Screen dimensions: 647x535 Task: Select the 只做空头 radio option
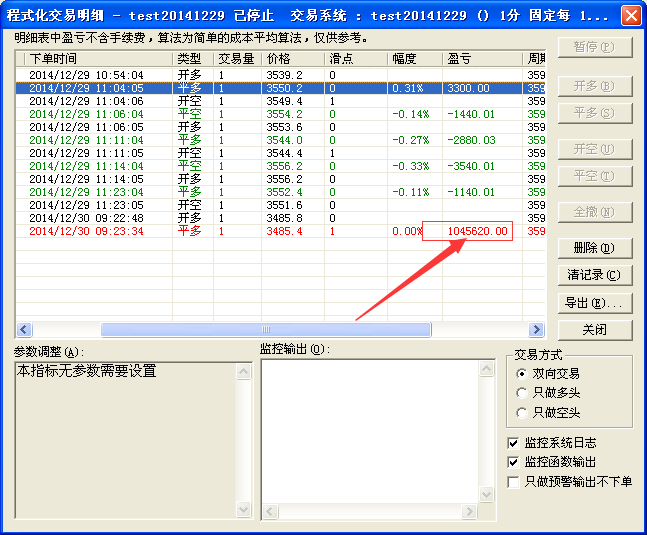521,412
